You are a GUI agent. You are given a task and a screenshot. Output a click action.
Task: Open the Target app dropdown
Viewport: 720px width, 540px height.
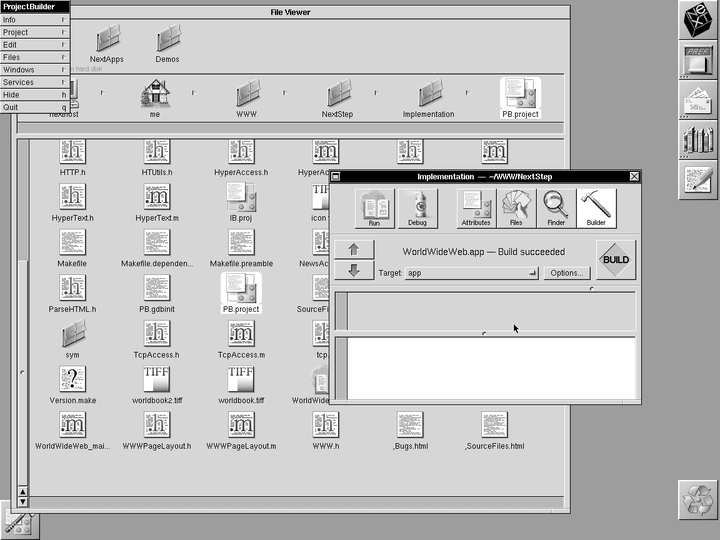point(472,273)
